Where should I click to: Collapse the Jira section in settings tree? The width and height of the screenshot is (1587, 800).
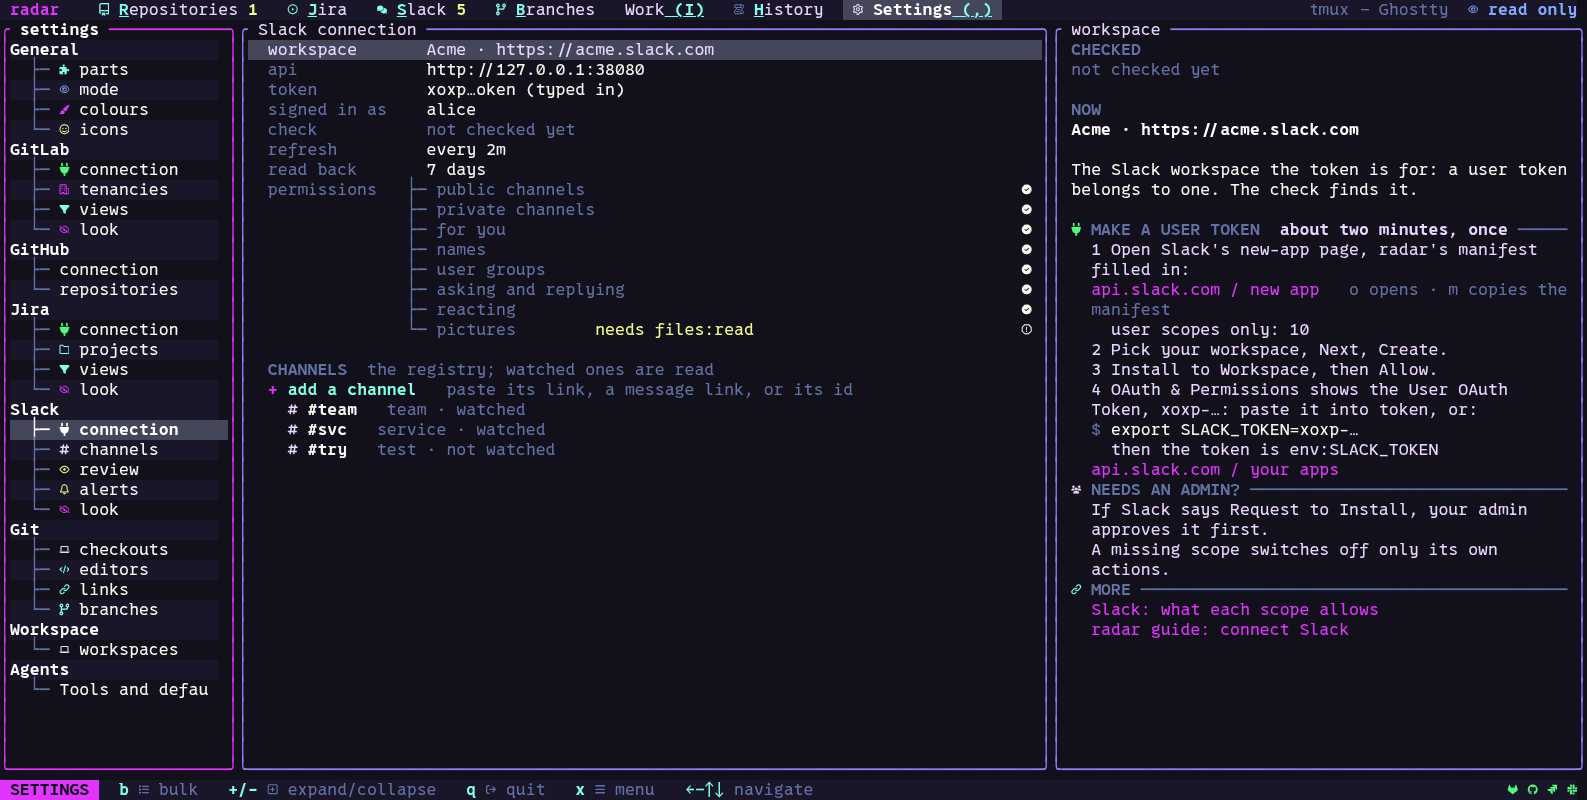click(30, 310)
